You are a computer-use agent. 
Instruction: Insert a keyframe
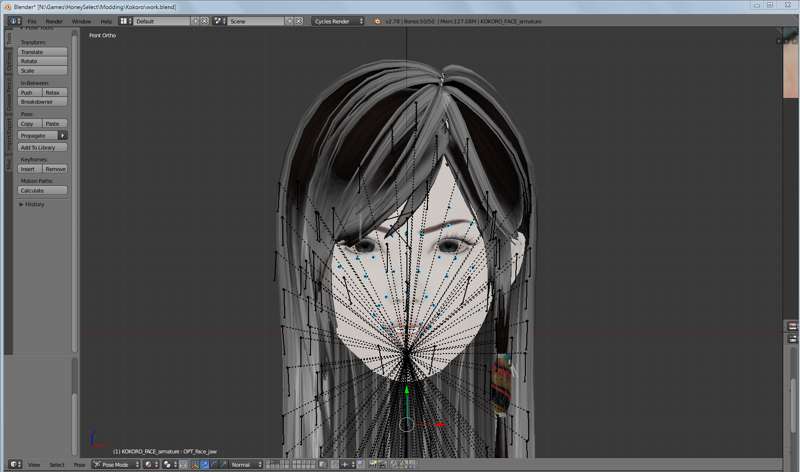pos(30,169)
